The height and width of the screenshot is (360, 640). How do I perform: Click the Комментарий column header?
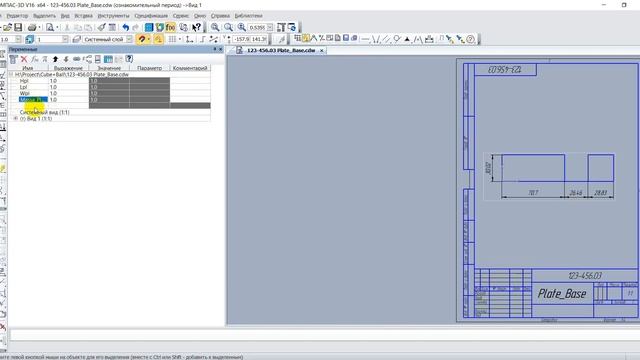[x=190, y=68]
